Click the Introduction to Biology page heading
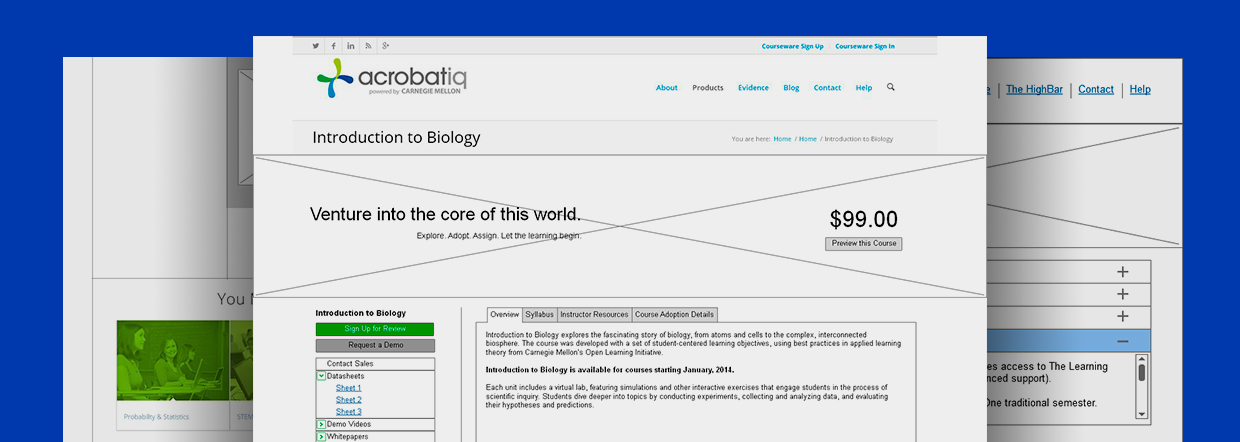This screenshot has width=1240, height=442. click(x=396, y=138)
